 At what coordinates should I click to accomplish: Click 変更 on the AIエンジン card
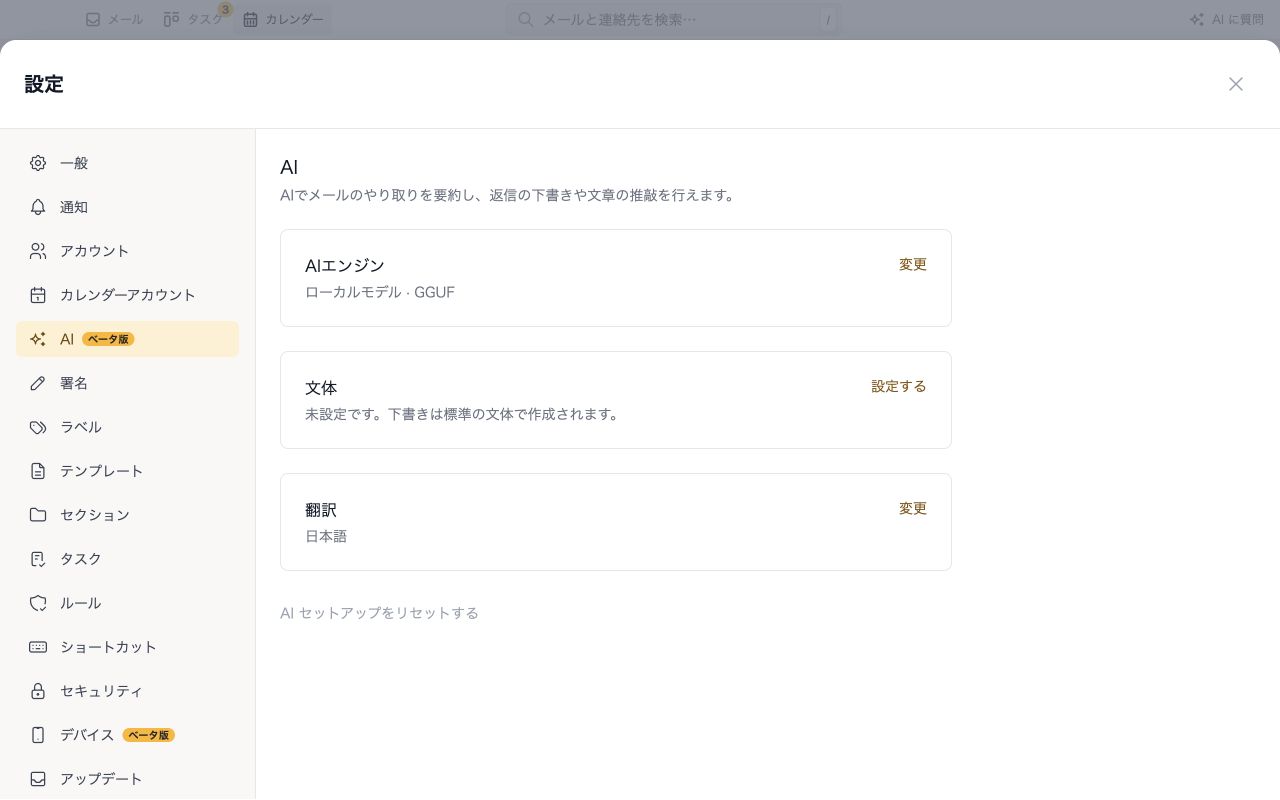tap(912, 264)
